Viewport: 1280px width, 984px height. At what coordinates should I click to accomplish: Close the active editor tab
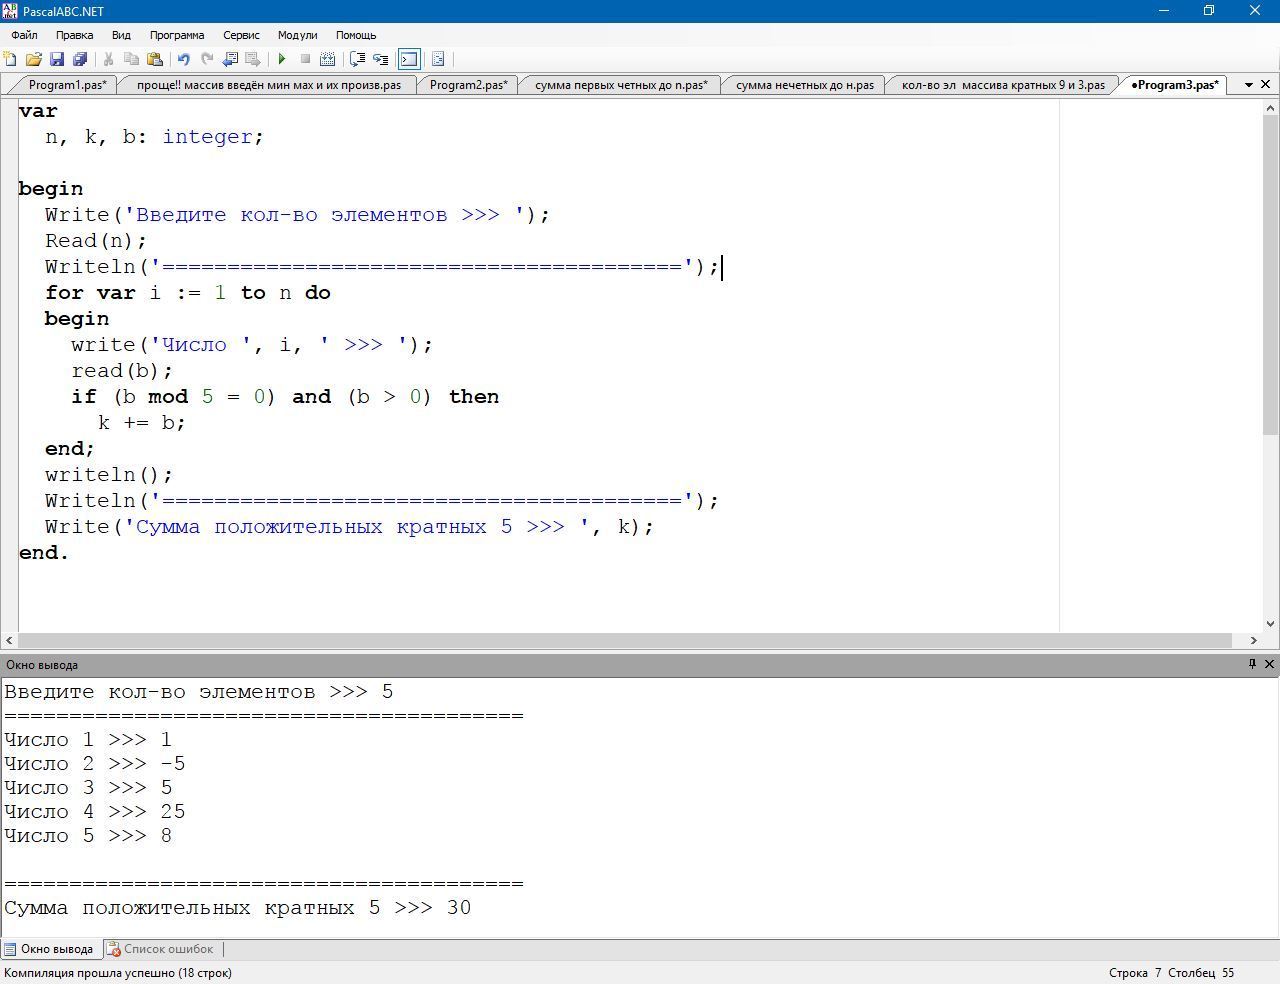[x=1266, y=85]
